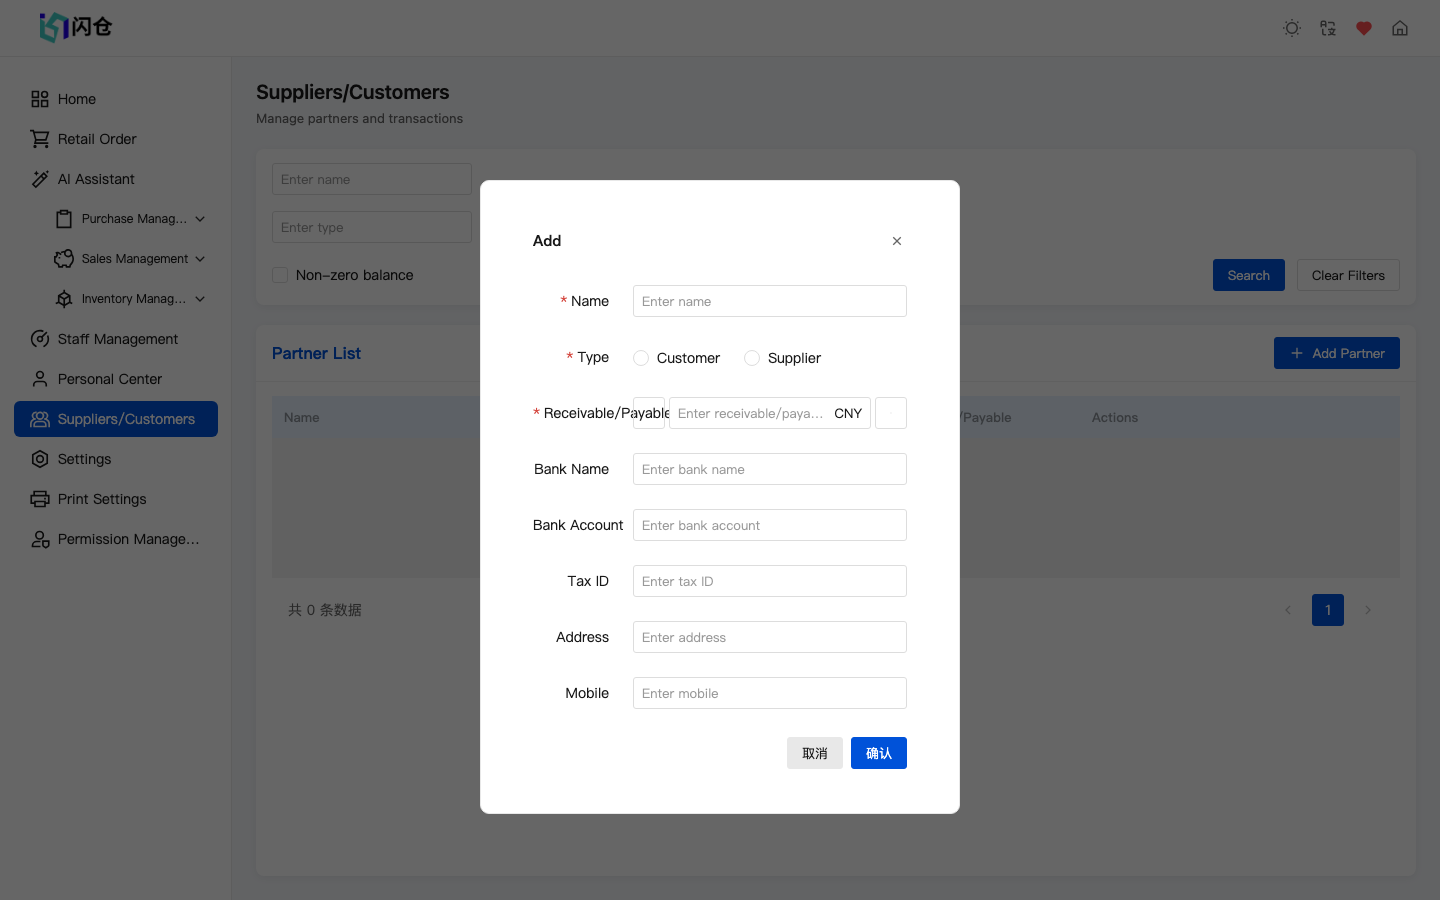The height and width of the screenshot is (900, 1440).
Task: Enable the Non-zero balance checkbox
Action: [x=280, y=275]
